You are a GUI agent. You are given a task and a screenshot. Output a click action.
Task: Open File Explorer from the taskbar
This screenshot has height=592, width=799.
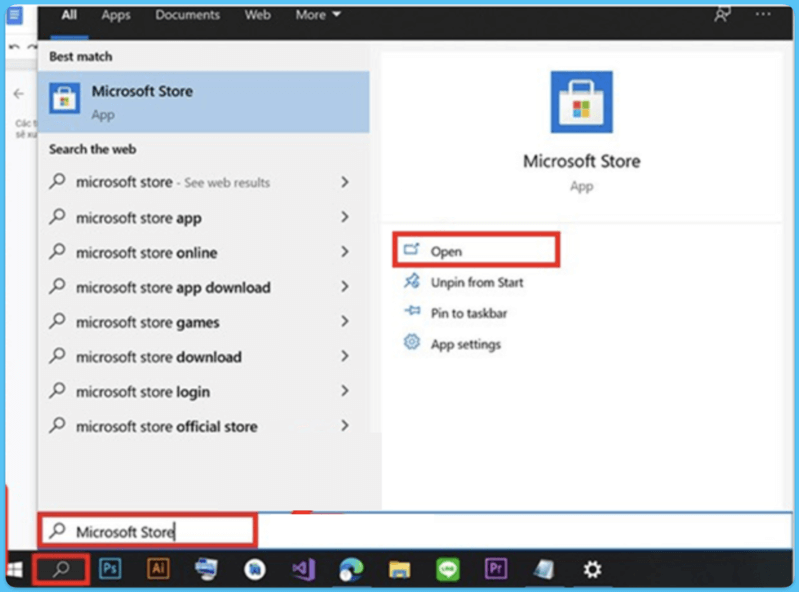[x=399, y=569]
